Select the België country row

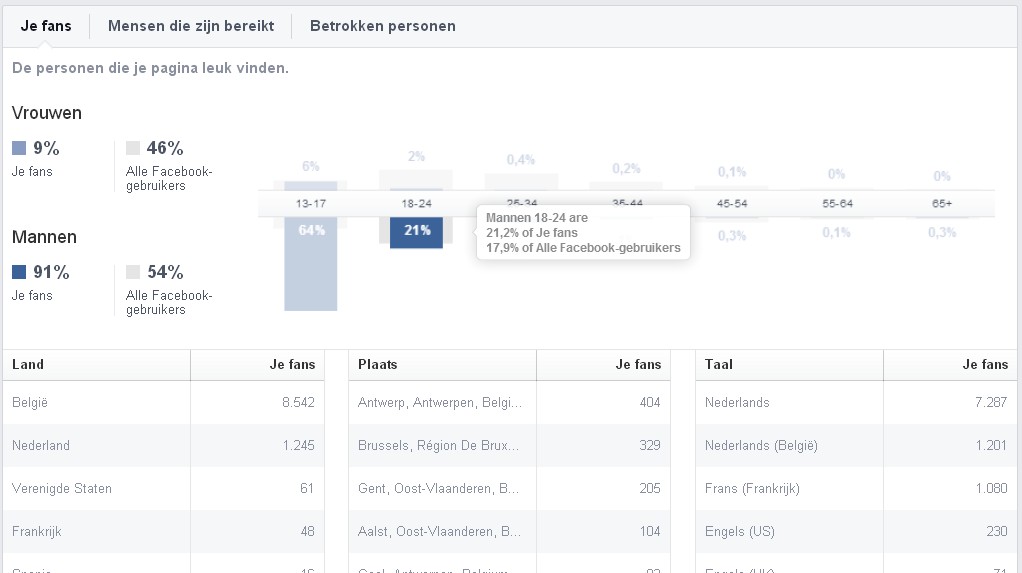point(164,402)
